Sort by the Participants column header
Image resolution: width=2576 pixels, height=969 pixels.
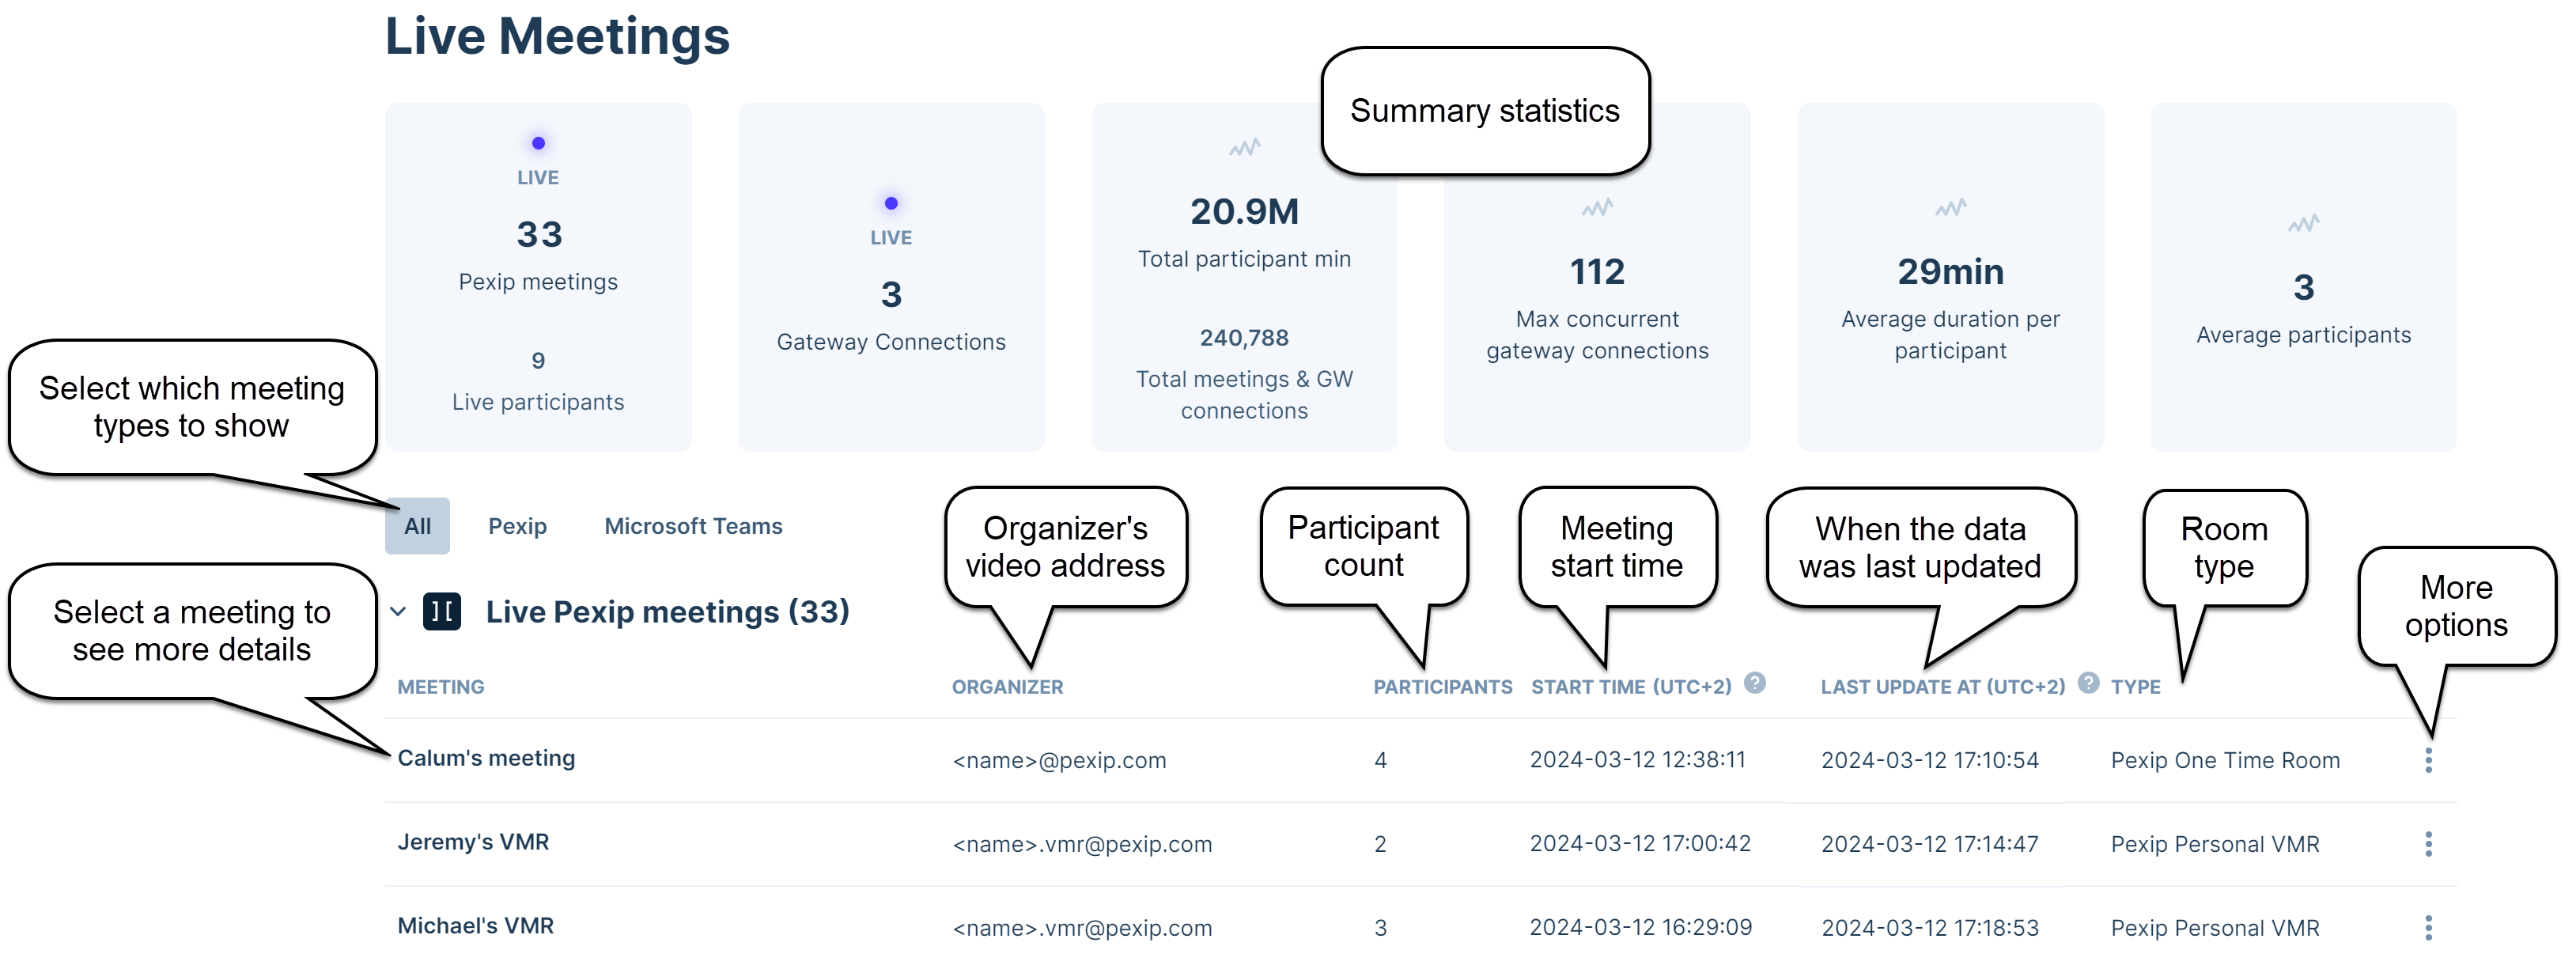pyautogui.click(x=1441, y=687)
